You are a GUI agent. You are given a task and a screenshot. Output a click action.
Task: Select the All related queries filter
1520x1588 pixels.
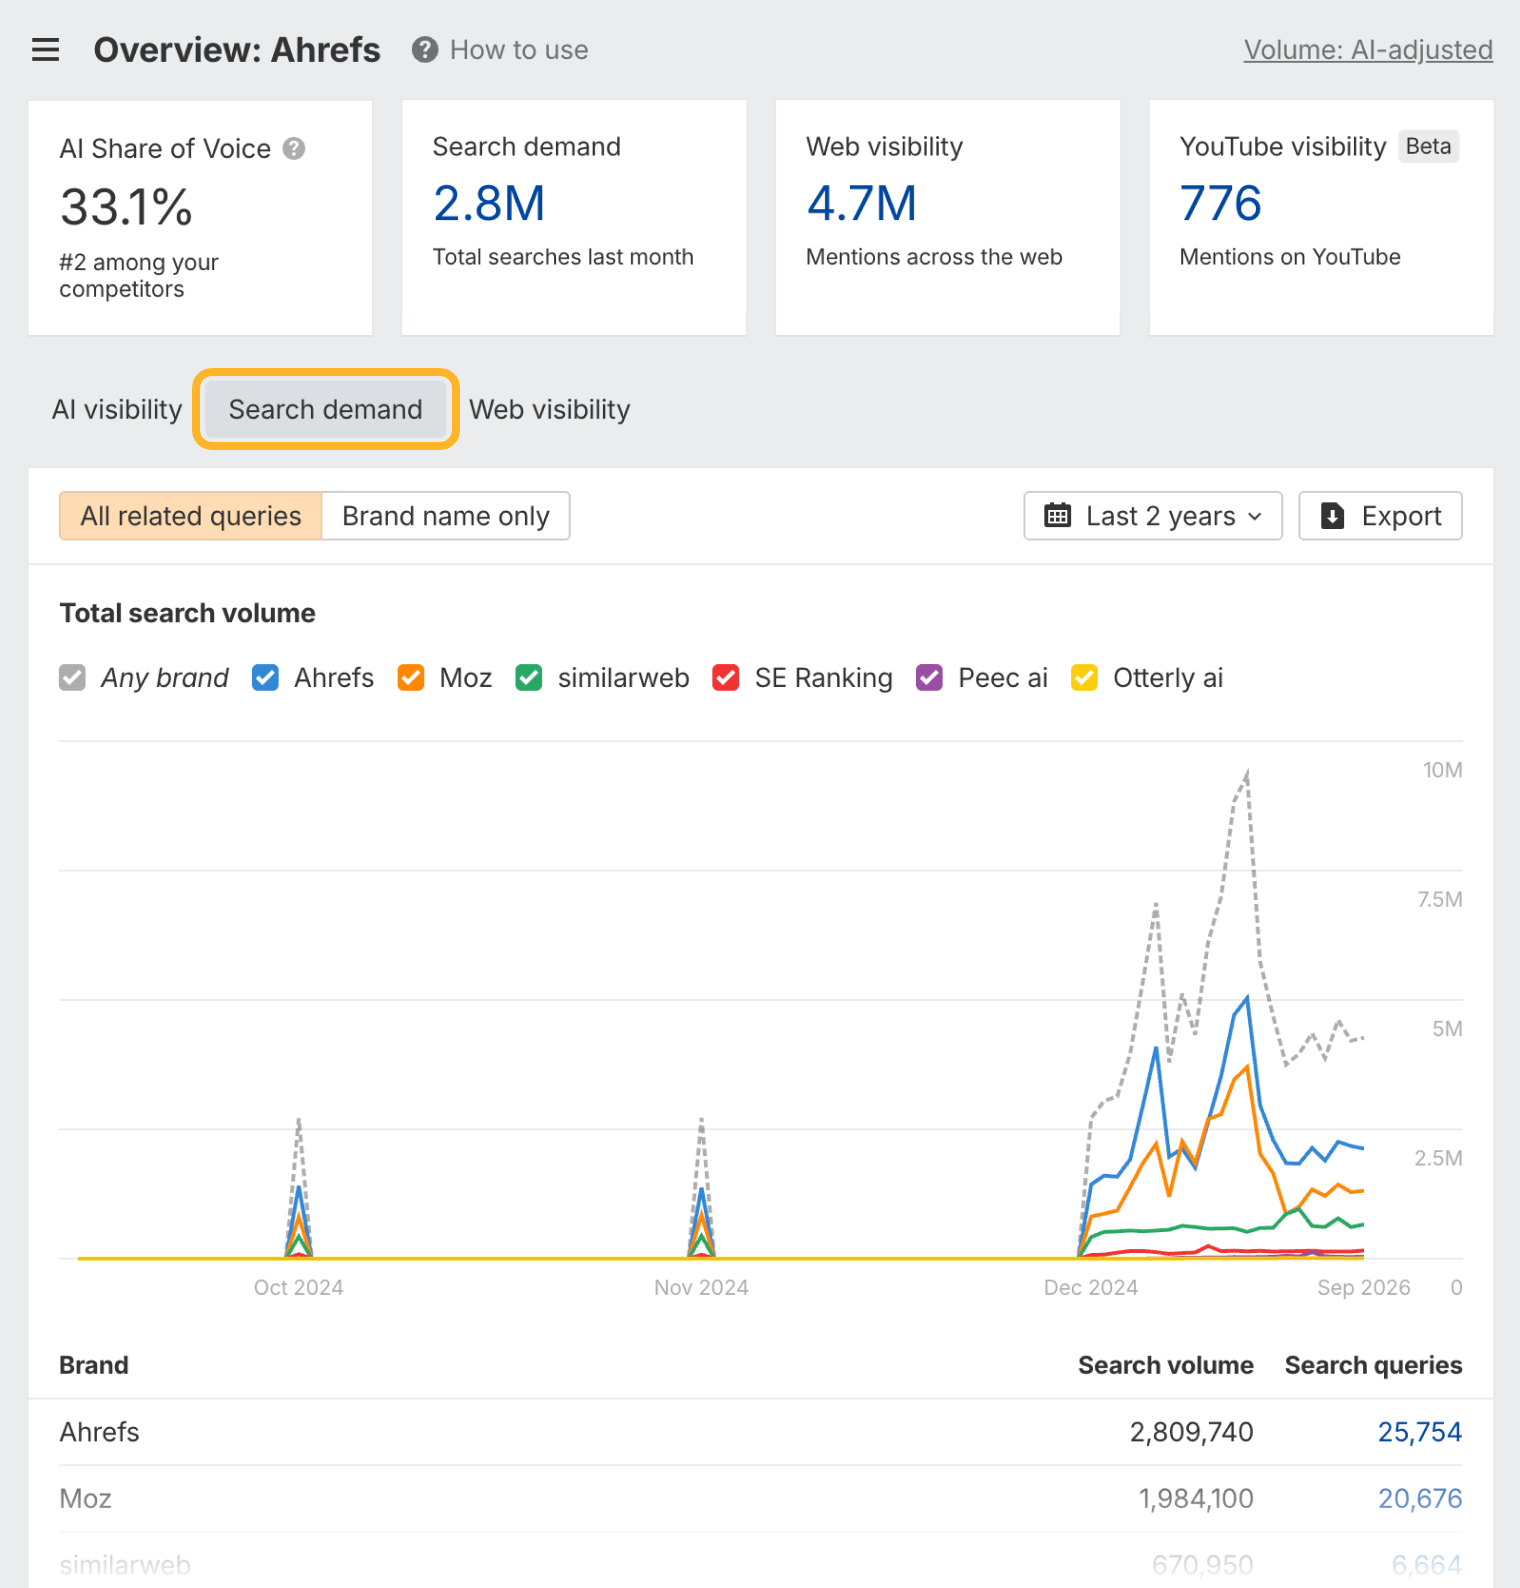[x=191, y=516]
